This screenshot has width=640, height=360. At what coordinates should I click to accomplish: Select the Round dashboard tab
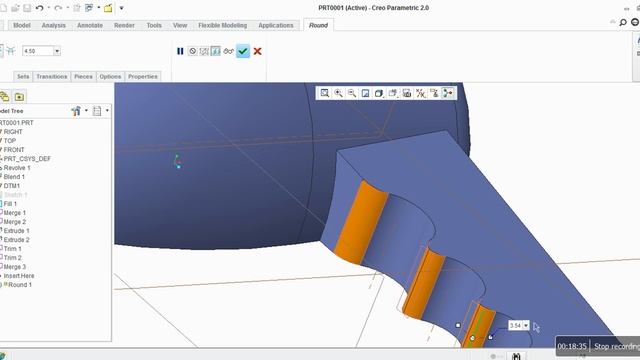pos(318,25)
